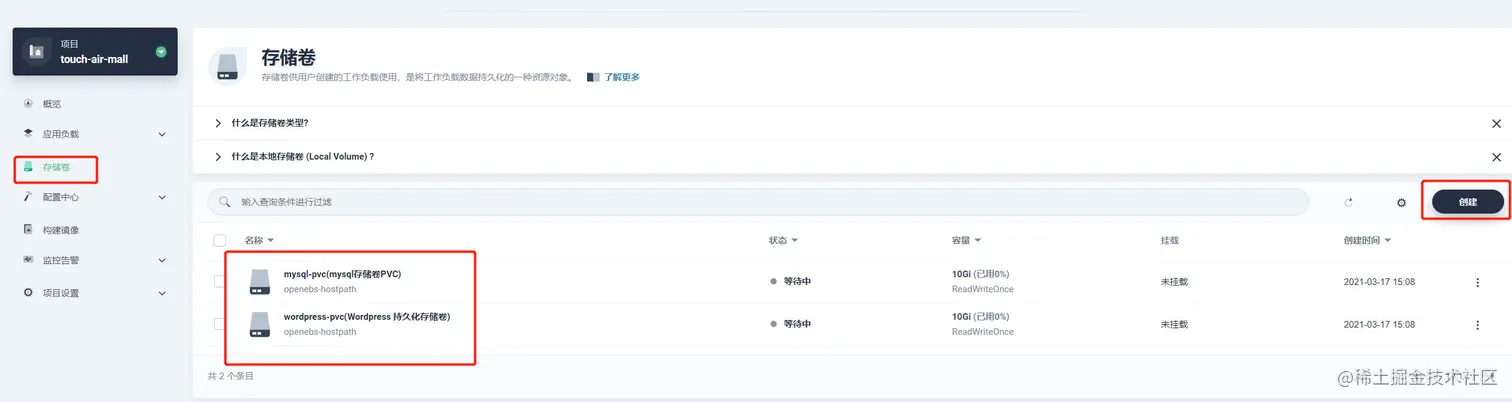
Task: Sort by the 创建时间 column header
Action: (x=1367, y=241)
